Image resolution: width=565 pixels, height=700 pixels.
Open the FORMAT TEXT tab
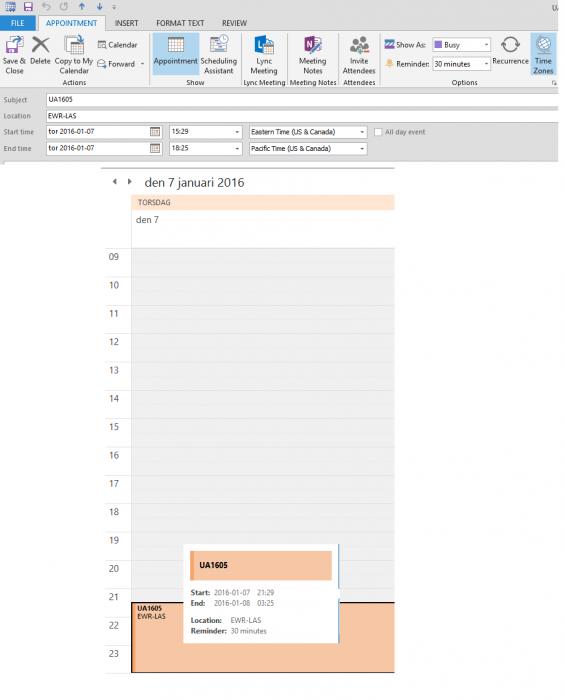(x=180, y=23)
